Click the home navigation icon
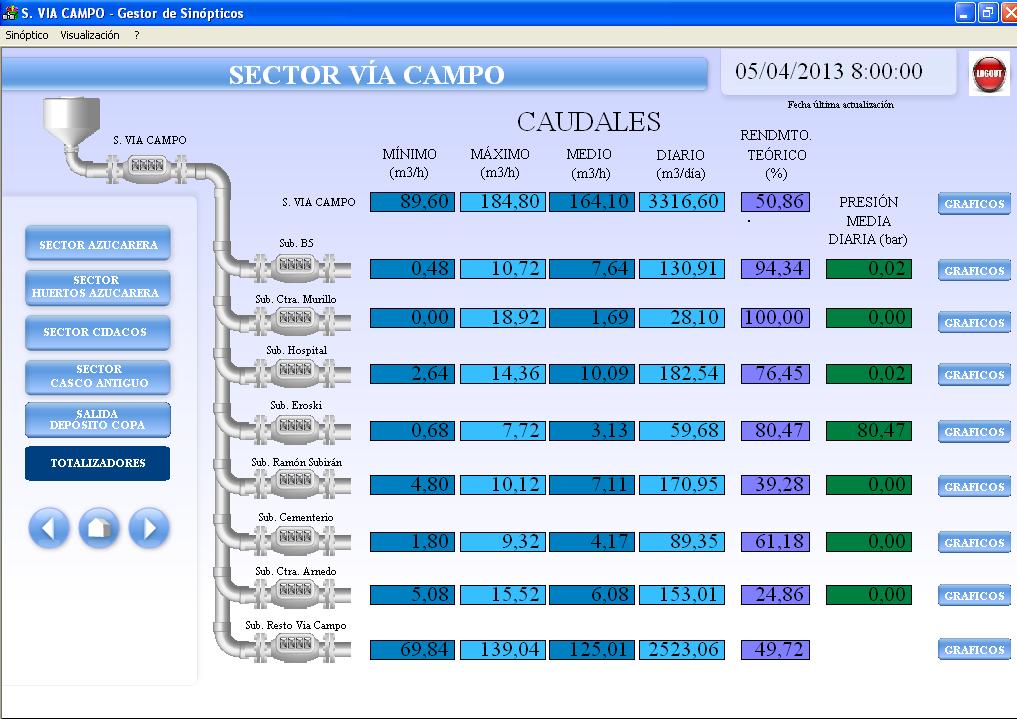The height and width of the screenshot is (719, 1017). (99, 527)
